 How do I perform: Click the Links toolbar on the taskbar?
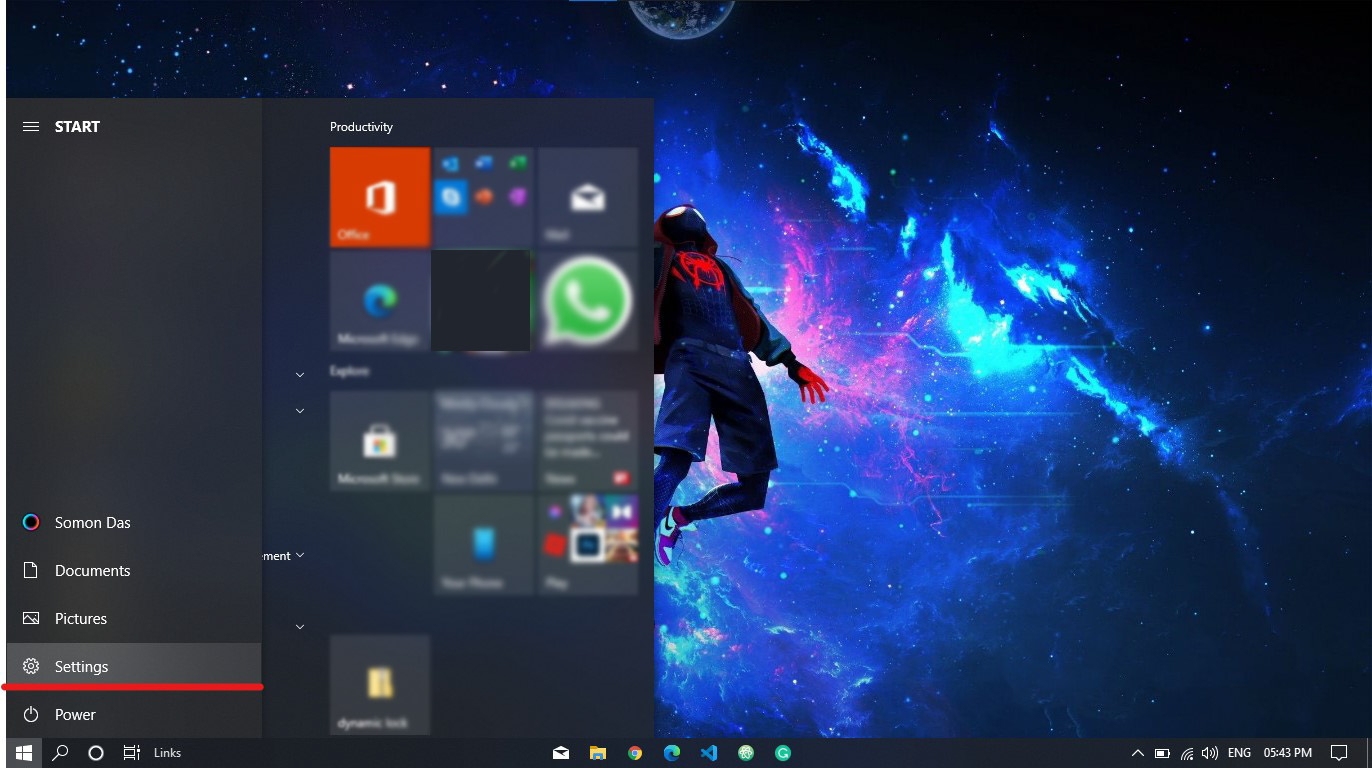click(167, 753)
